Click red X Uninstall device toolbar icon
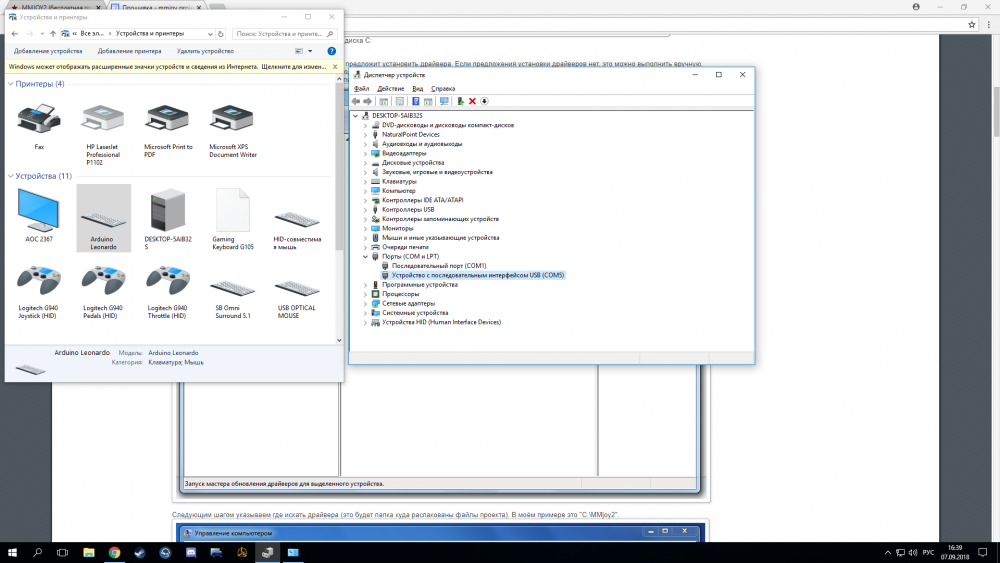This screenshot has width=1000, height=563. tap(472, 101)
